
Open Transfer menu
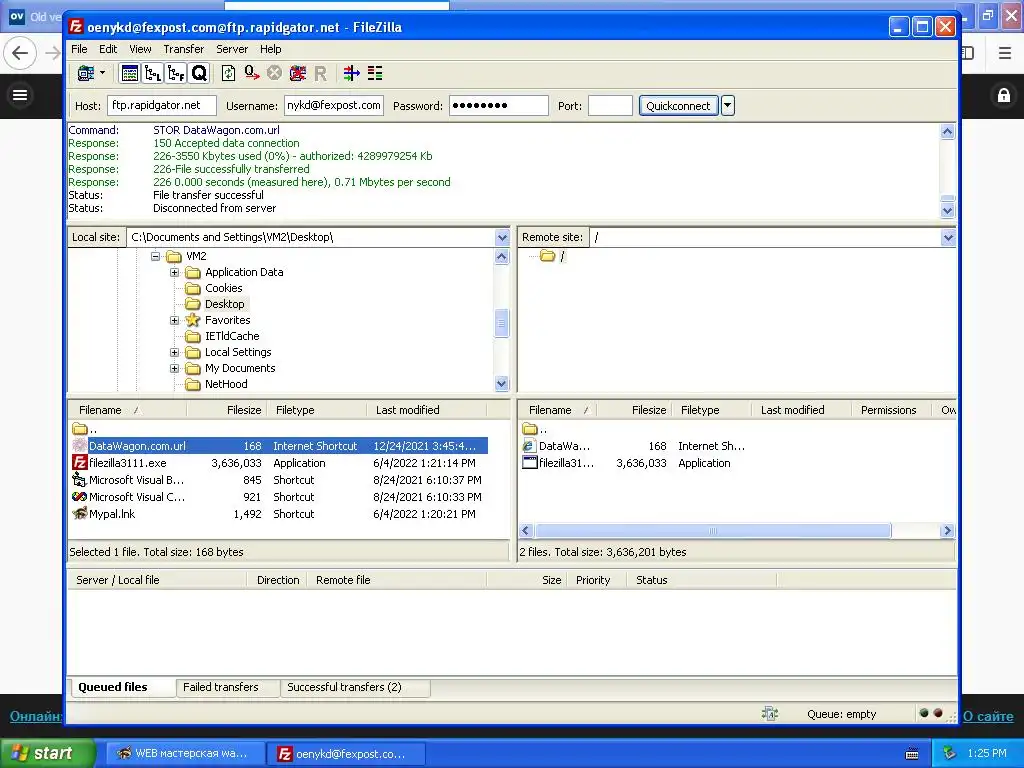click(x=184, y=49)
